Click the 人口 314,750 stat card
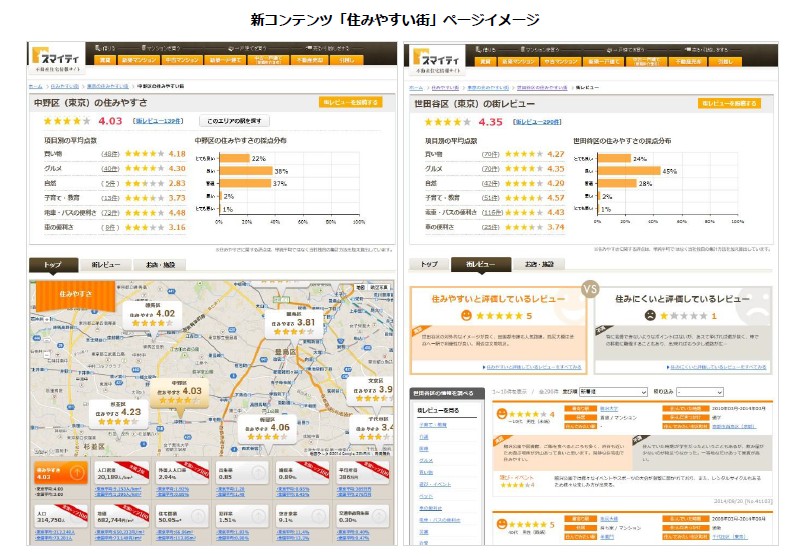The image size is (804, 557). pyautogui.click(x=61, y=516)
